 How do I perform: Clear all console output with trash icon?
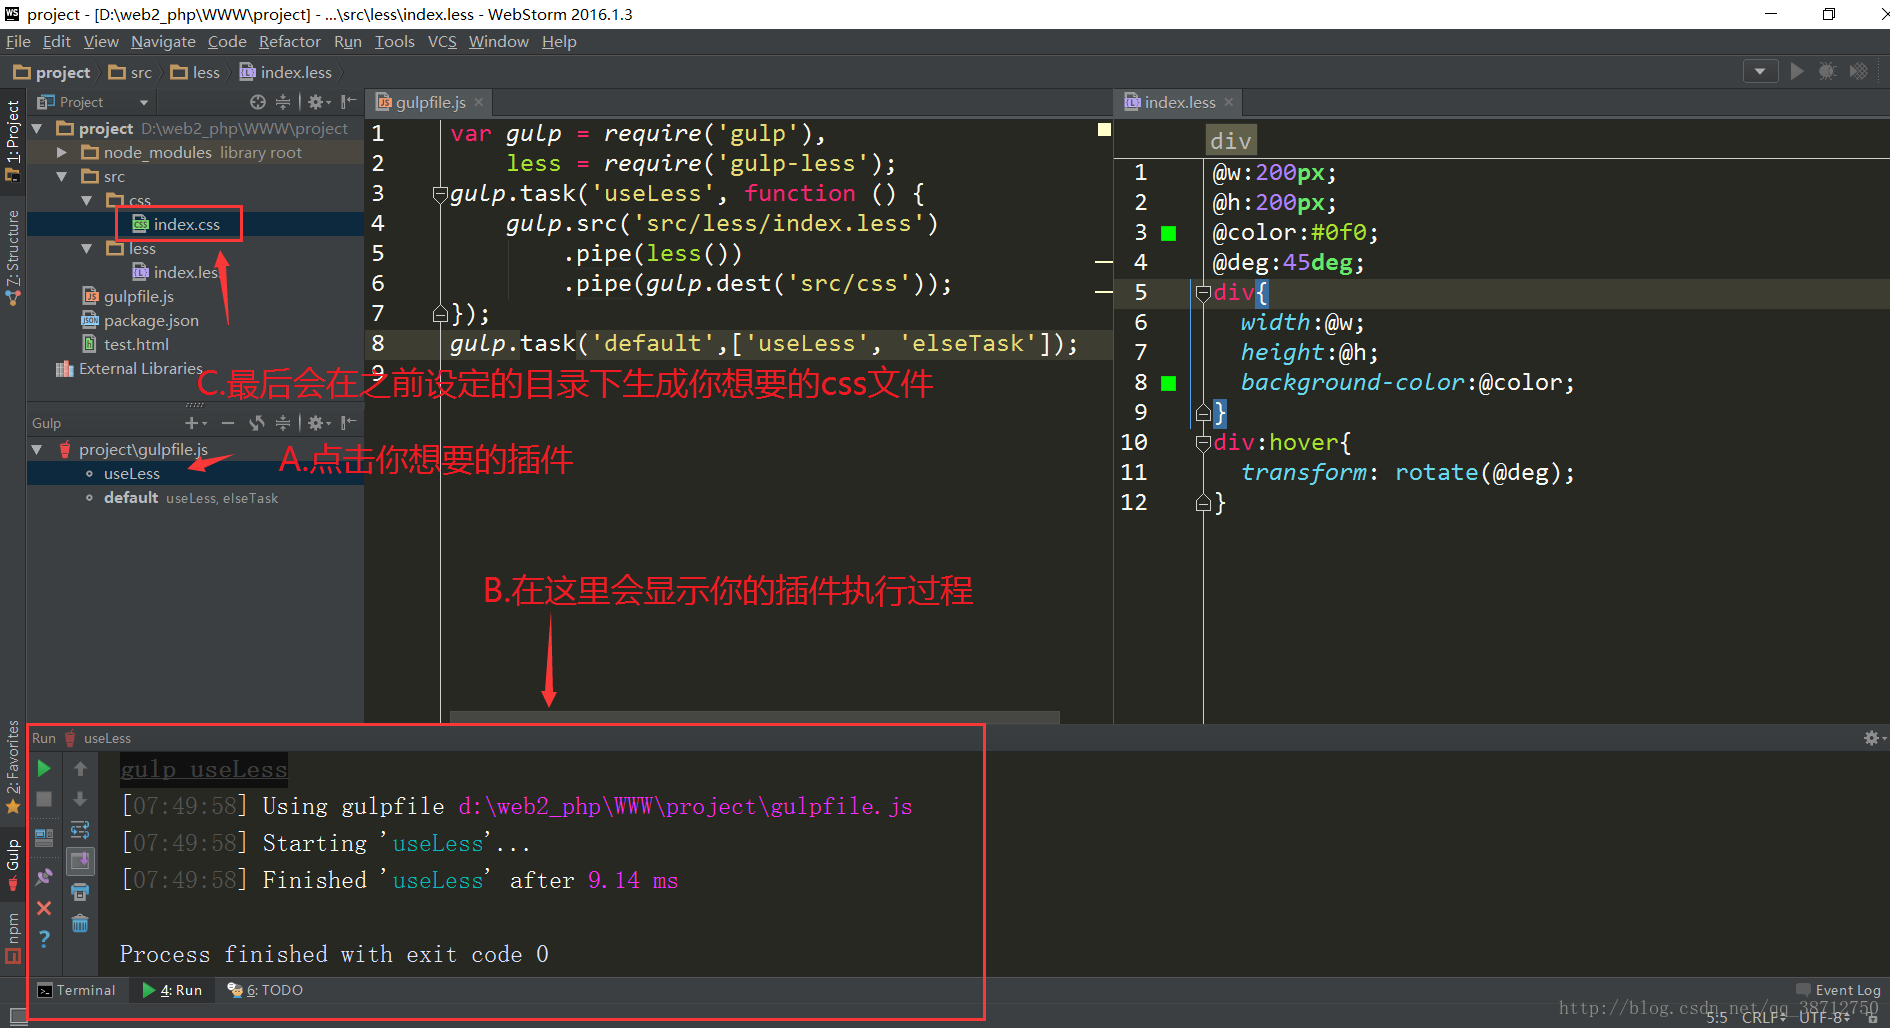coord(80,923)
